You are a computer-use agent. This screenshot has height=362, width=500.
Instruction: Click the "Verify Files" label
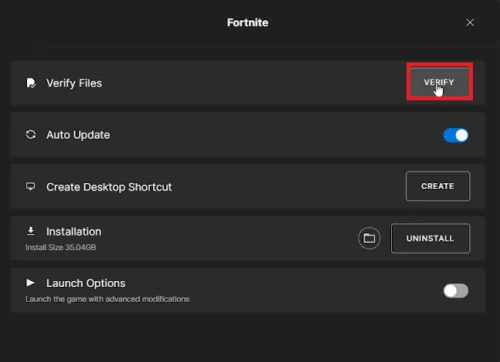point(74,83)
